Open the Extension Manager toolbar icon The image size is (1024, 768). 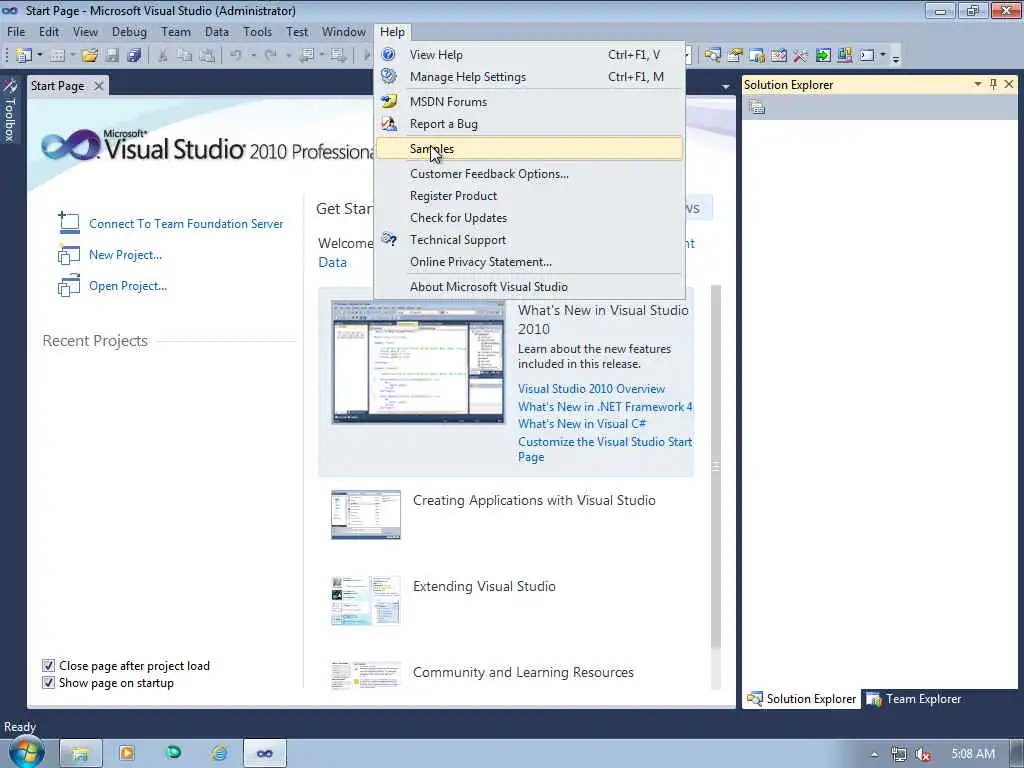844,56
